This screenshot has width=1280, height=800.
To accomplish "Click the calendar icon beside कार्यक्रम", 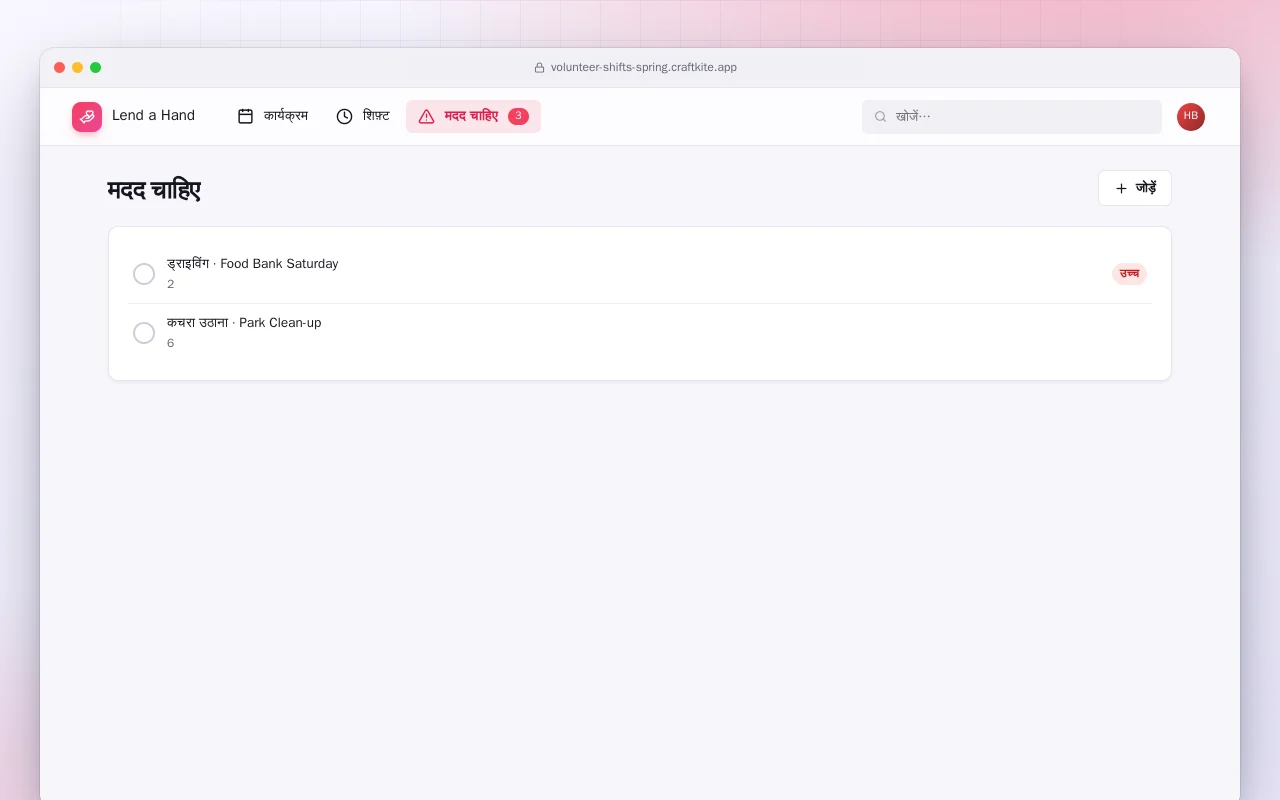I will coord(245,116).
